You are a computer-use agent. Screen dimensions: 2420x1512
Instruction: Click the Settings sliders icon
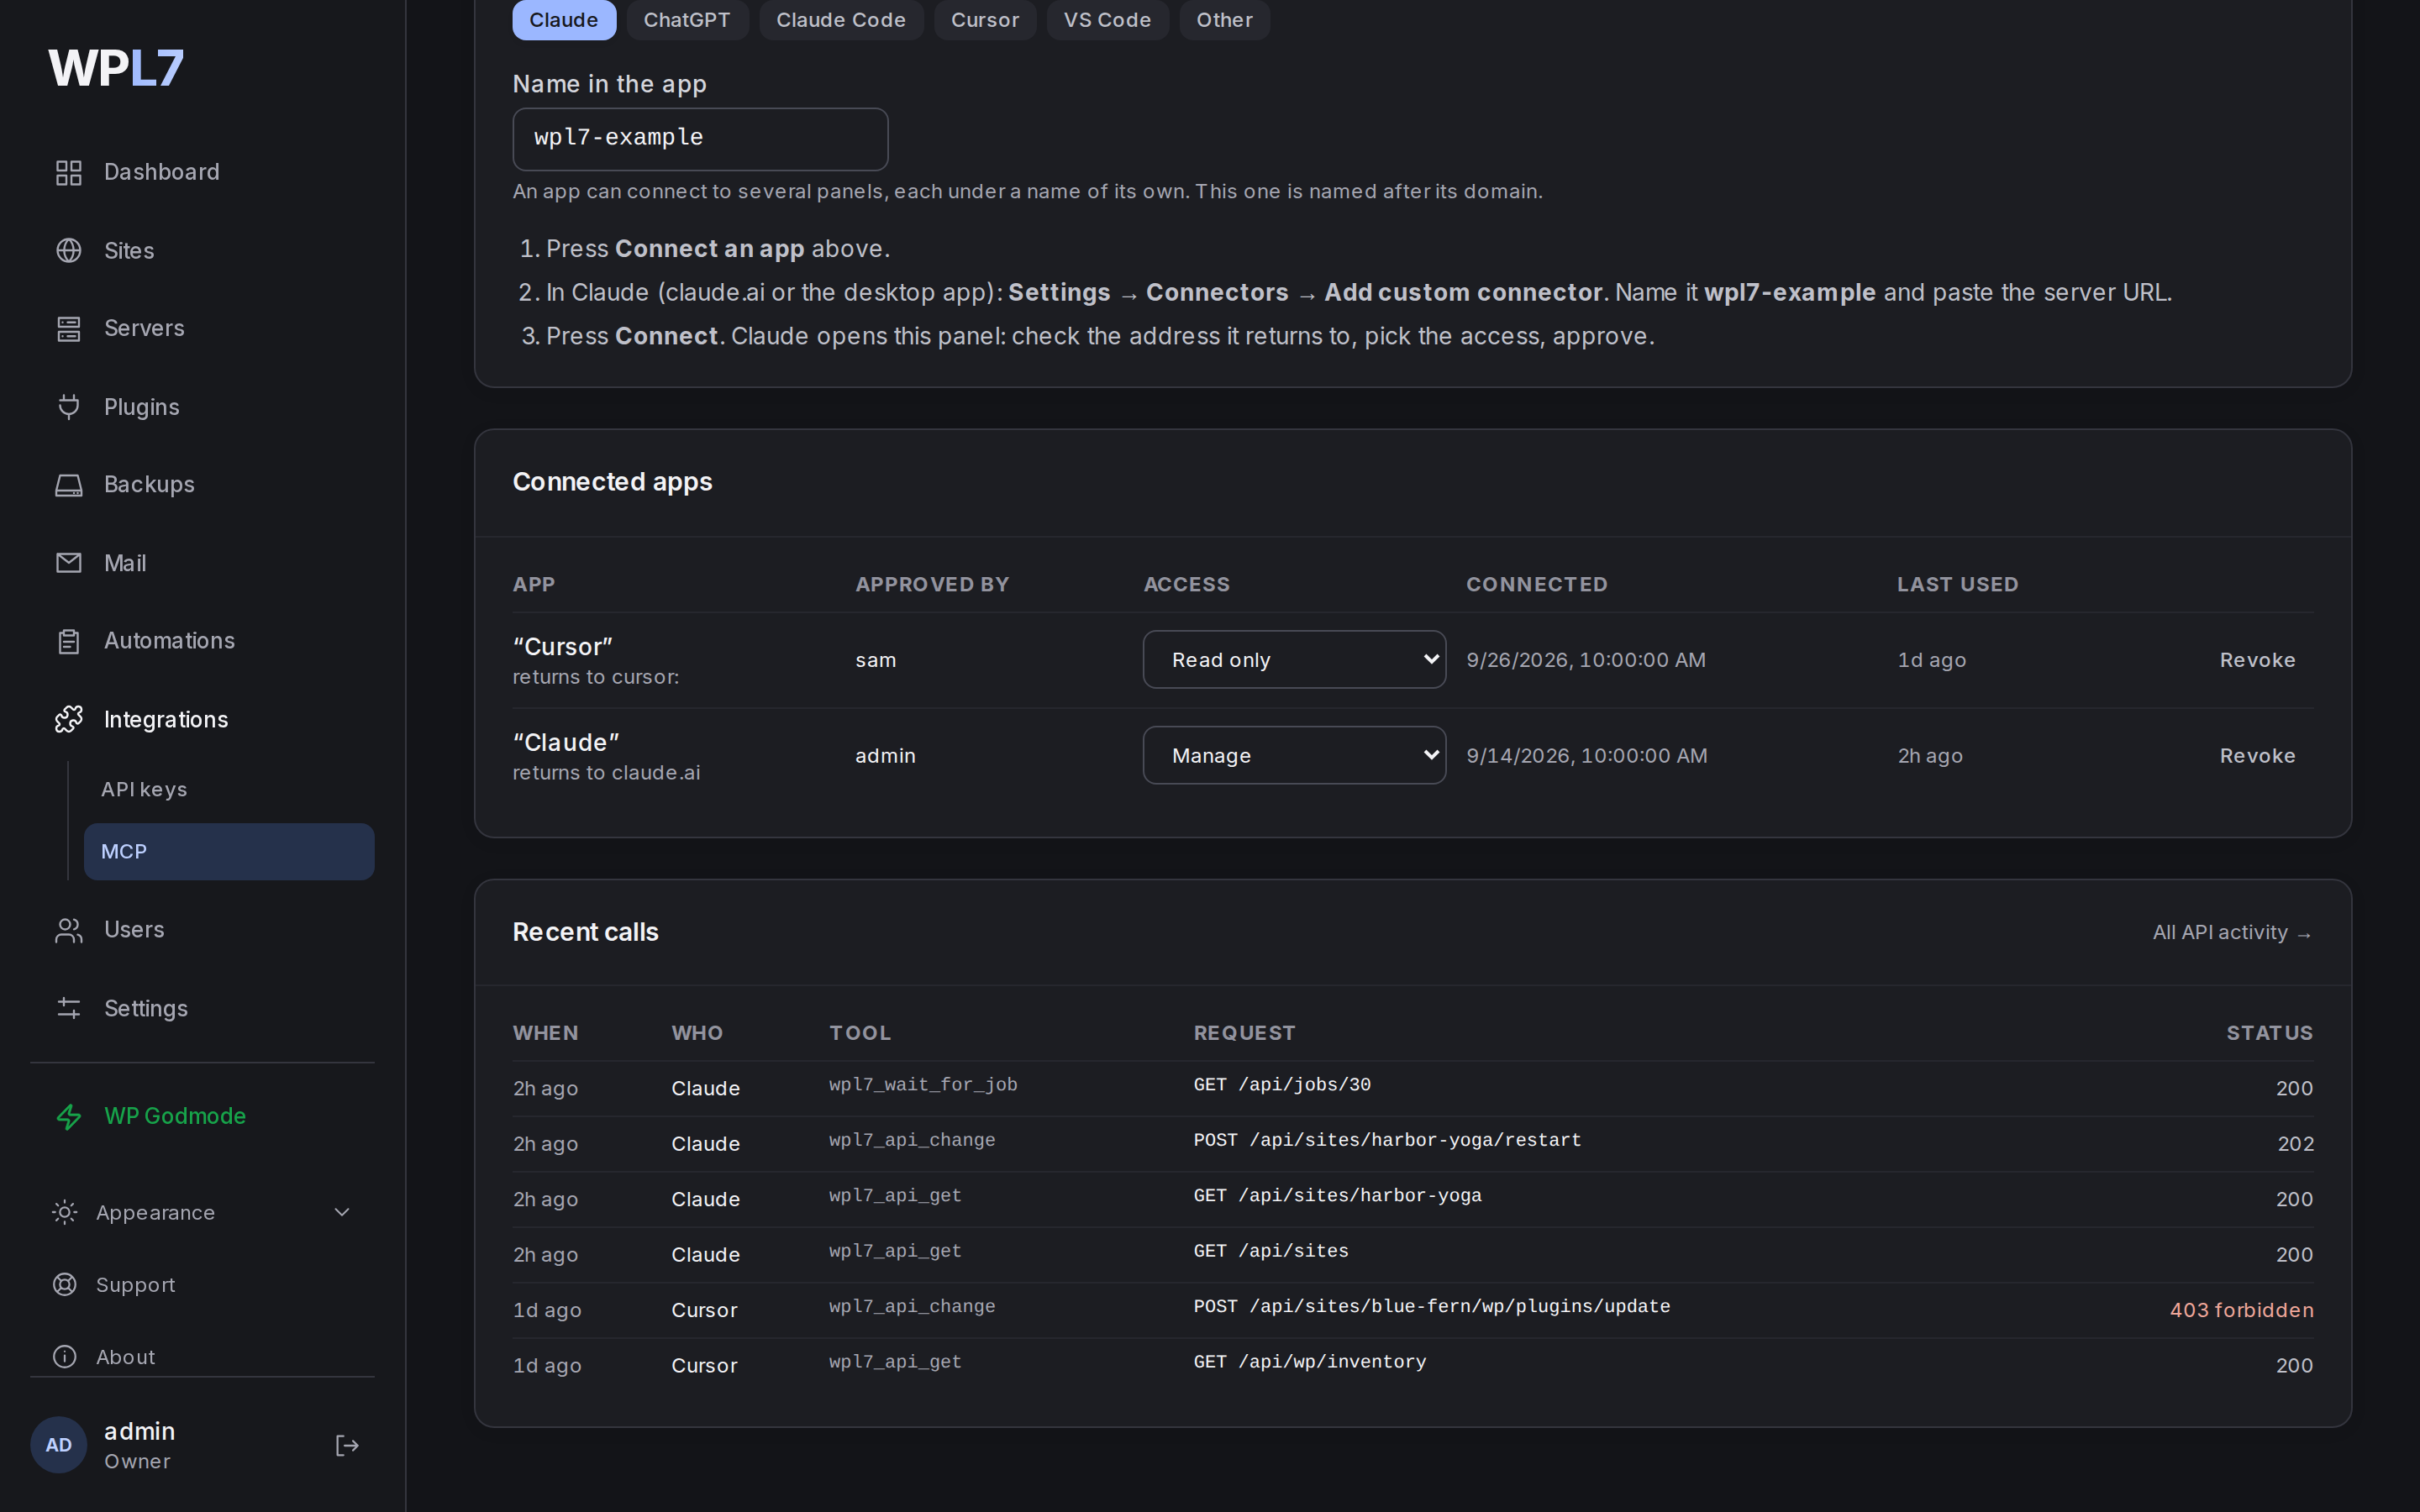[68, 1008]
